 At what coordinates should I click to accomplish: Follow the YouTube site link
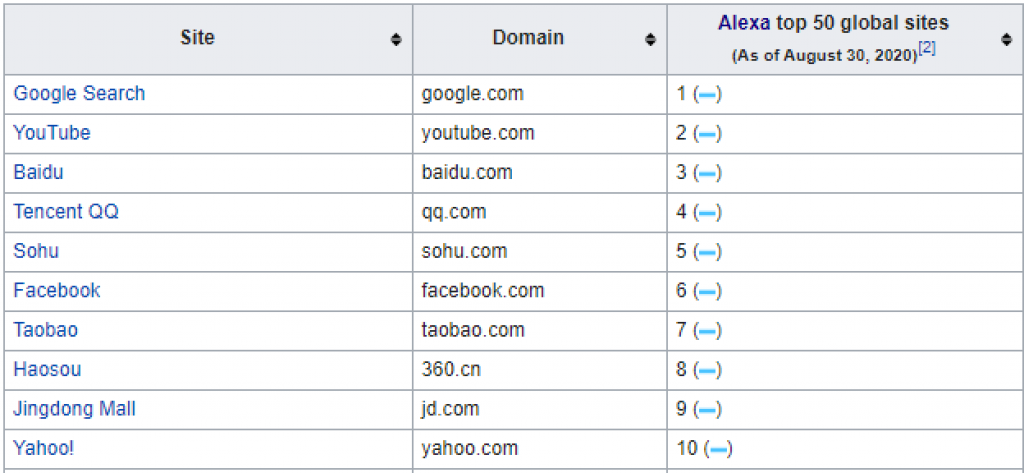click(52, 133)
